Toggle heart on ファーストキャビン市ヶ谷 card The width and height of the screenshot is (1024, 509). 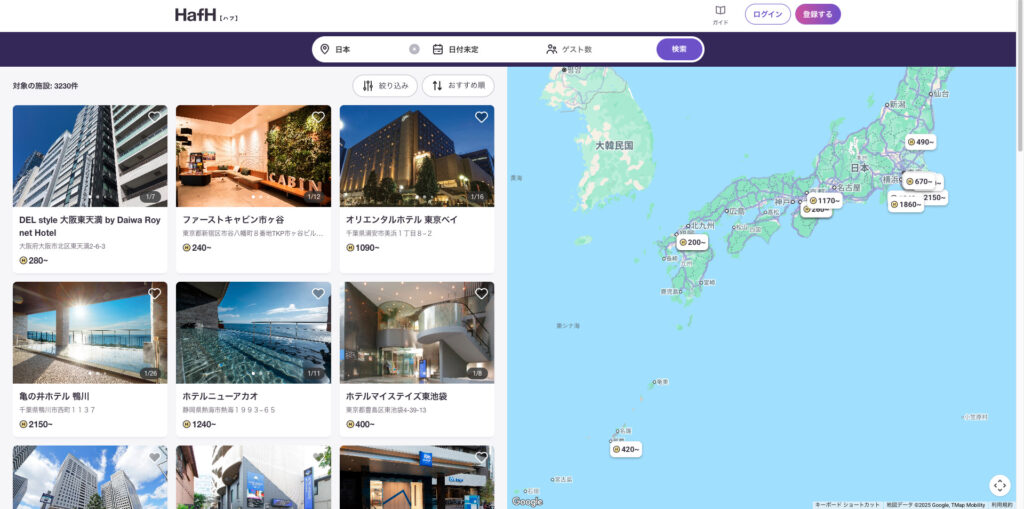click(x=318, y=117)
